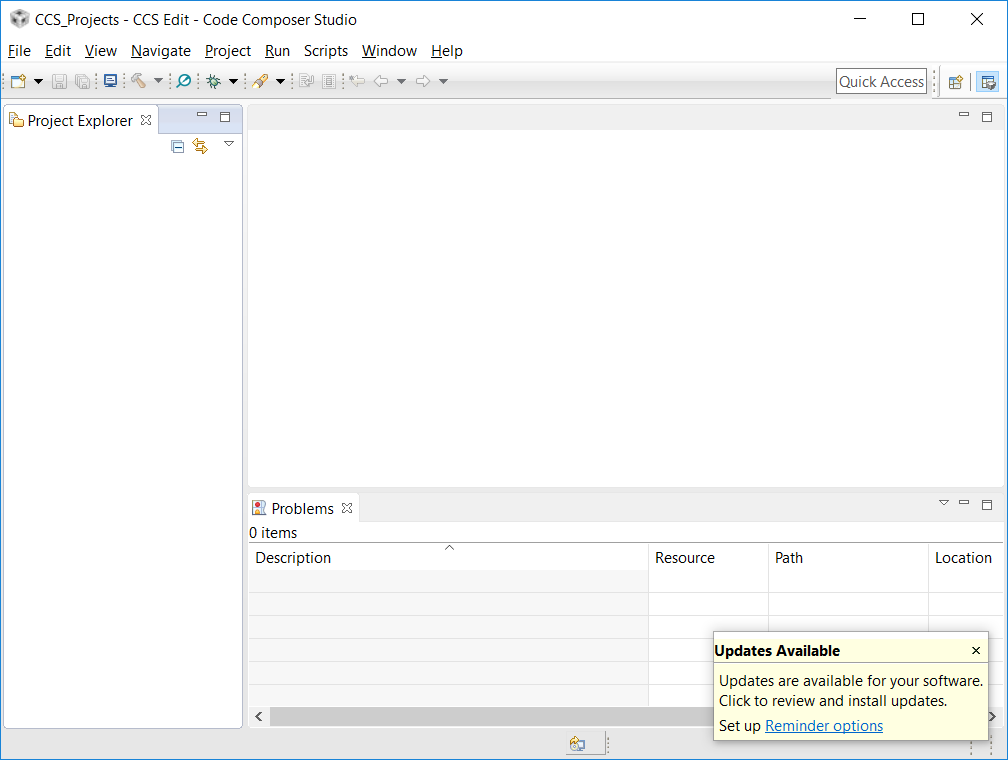Select the Build hammer icon
The image size is (1008, 760).
[137, 81]
